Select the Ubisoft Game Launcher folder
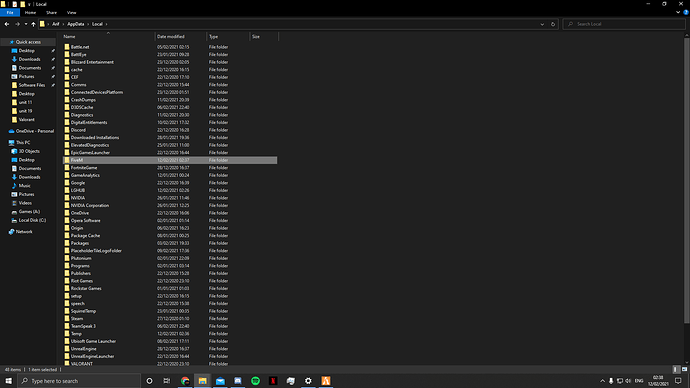This screenshot has width=690, height=388. (x=93, y=341)
